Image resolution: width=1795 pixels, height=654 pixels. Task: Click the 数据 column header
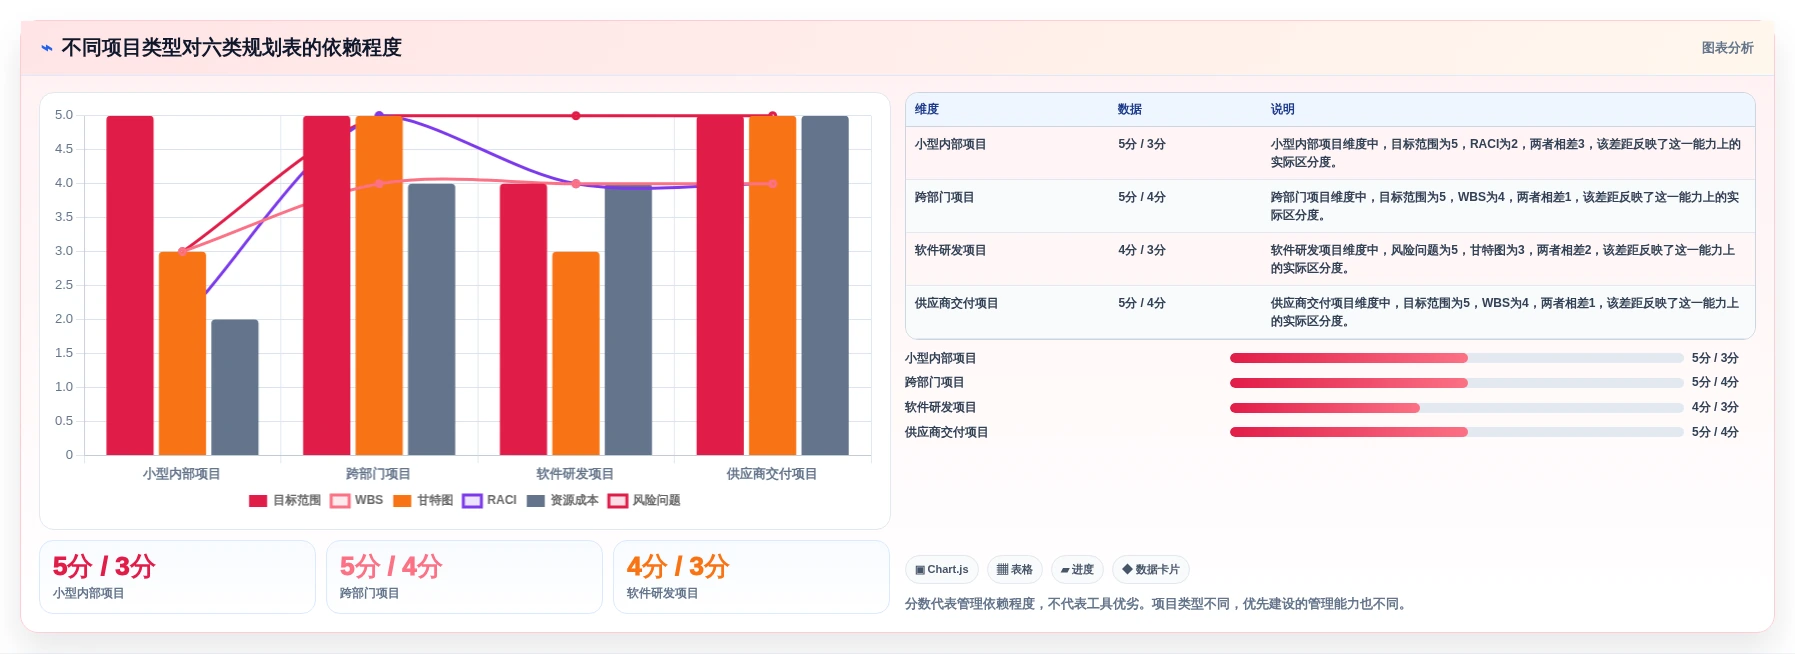pyautogui.click(x=1130, y=109)
